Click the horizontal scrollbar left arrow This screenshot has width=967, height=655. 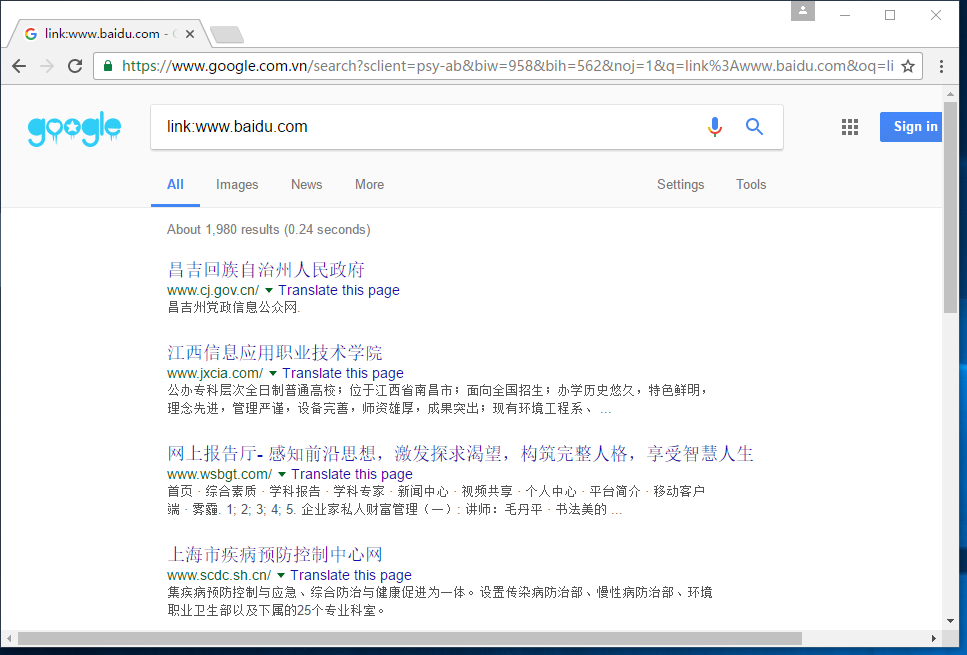9,638
